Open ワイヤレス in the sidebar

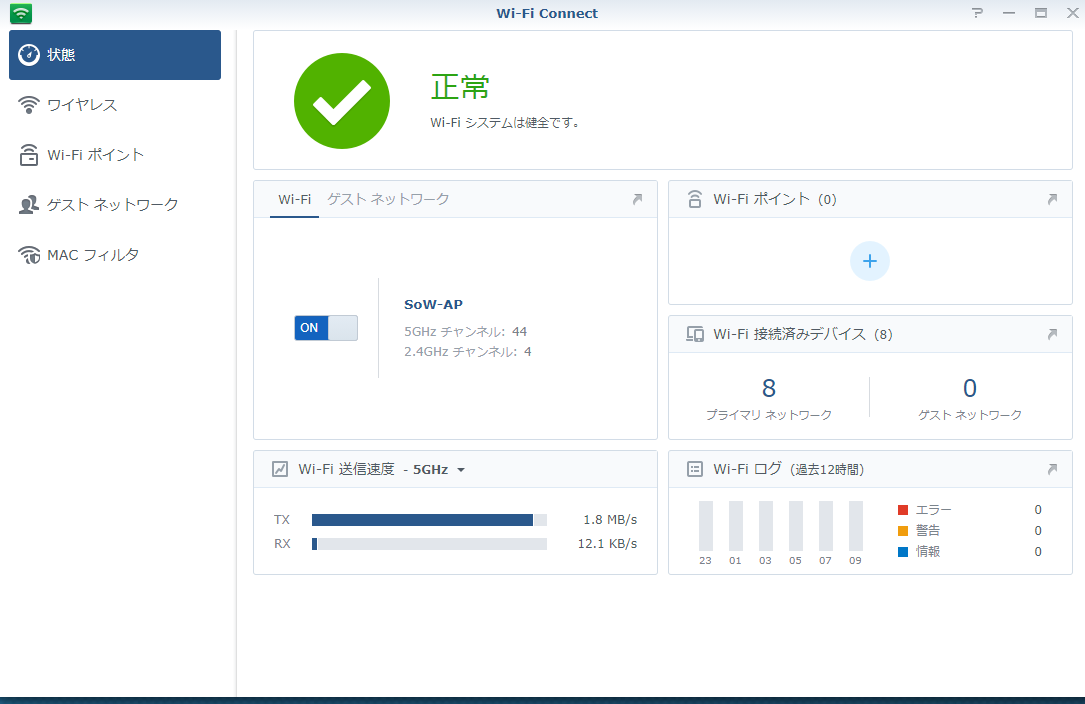pyautogui.click(x=82, y=105)
